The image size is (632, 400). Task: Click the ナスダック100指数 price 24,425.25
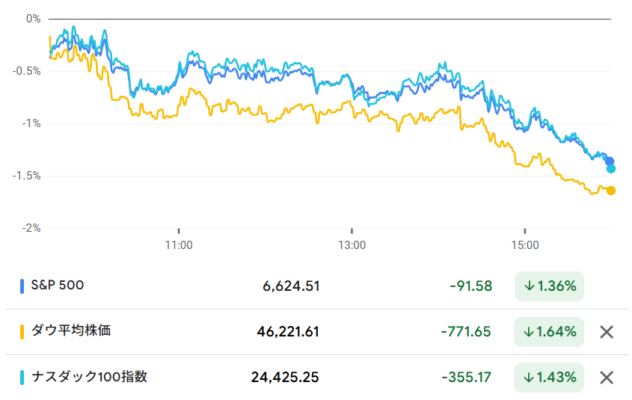(285, 377)
